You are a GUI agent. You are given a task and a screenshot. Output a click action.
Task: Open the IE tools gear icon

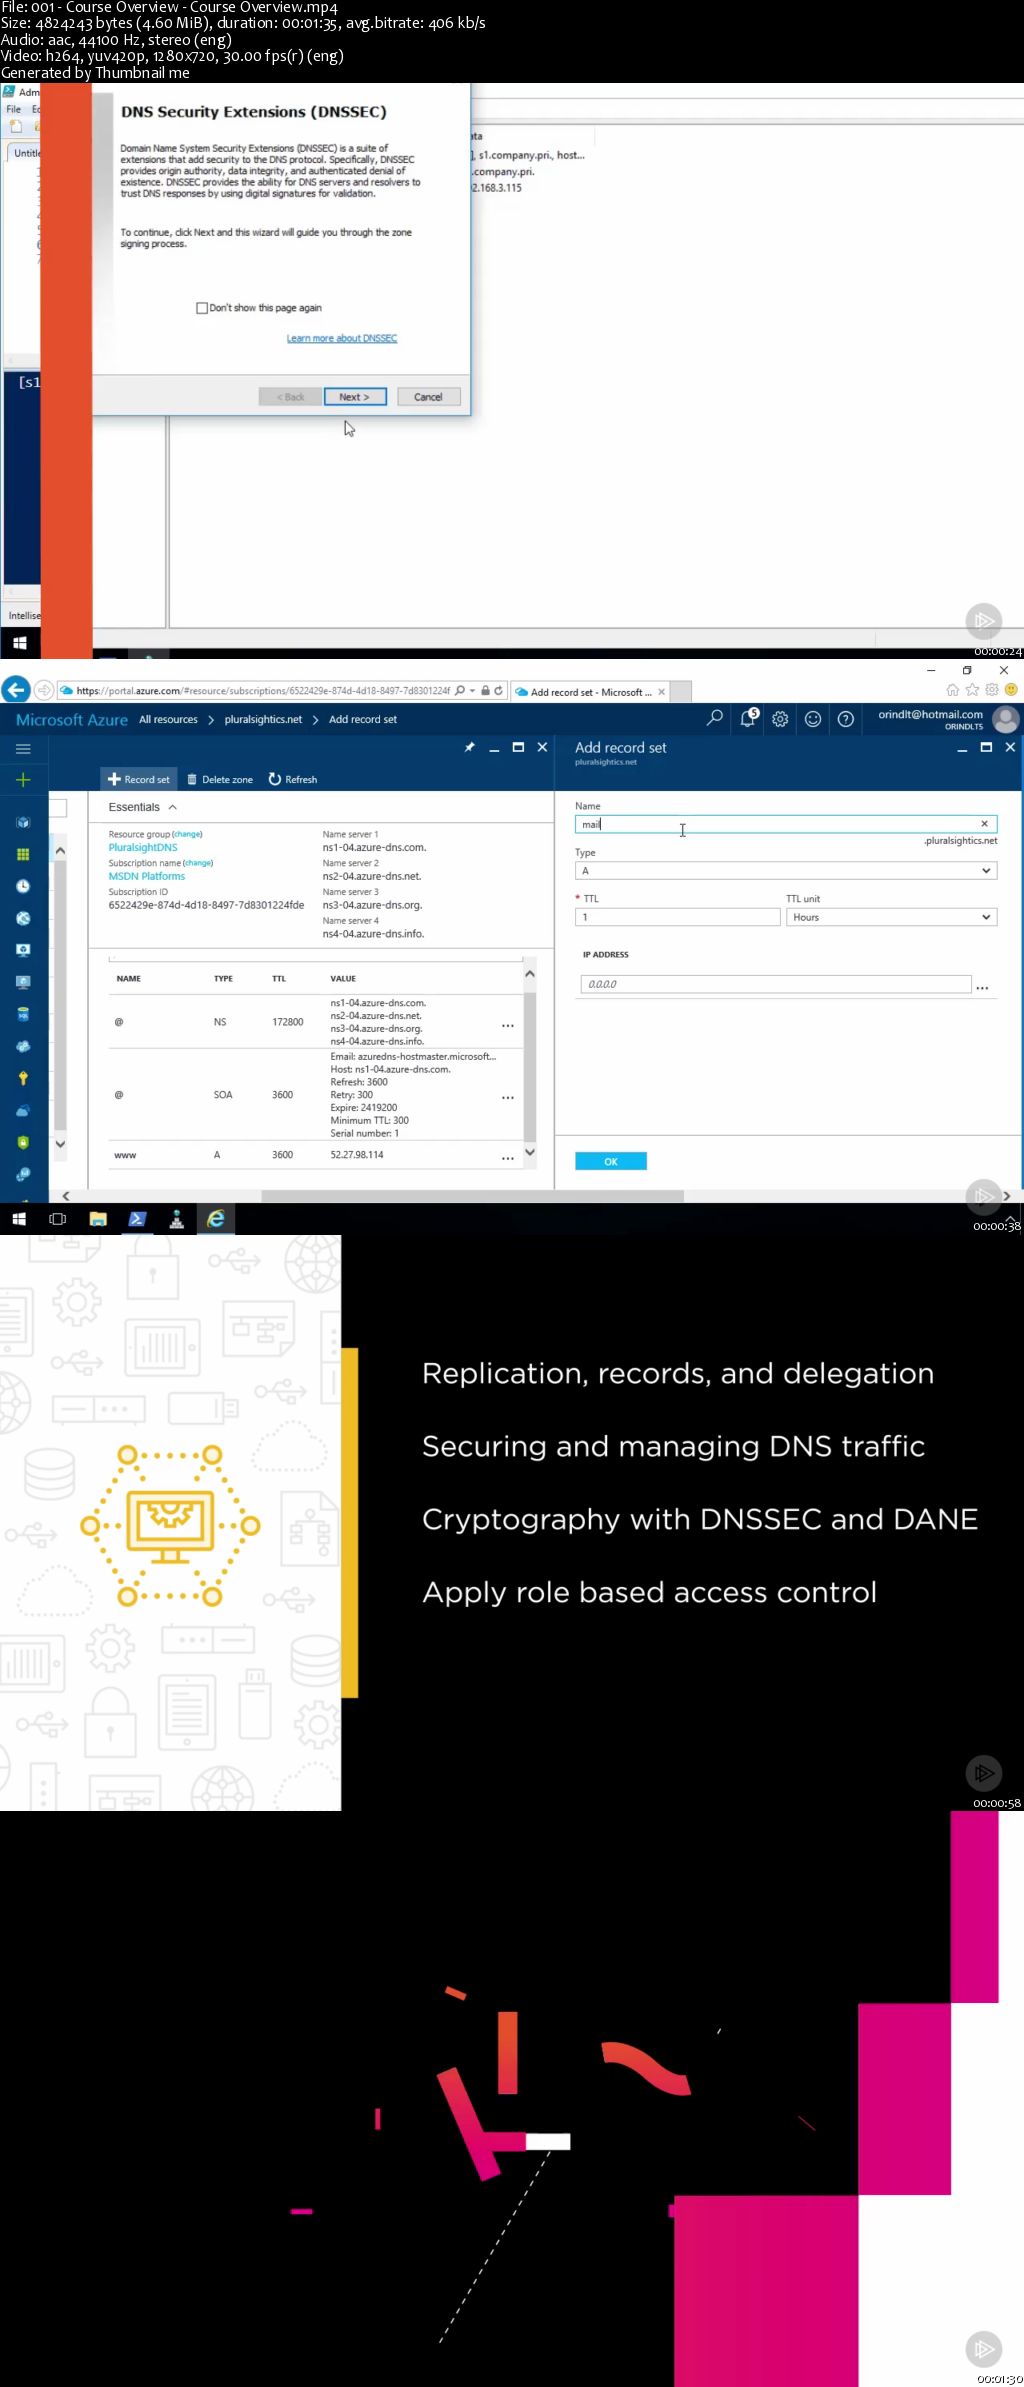click(x=992, y=690)
